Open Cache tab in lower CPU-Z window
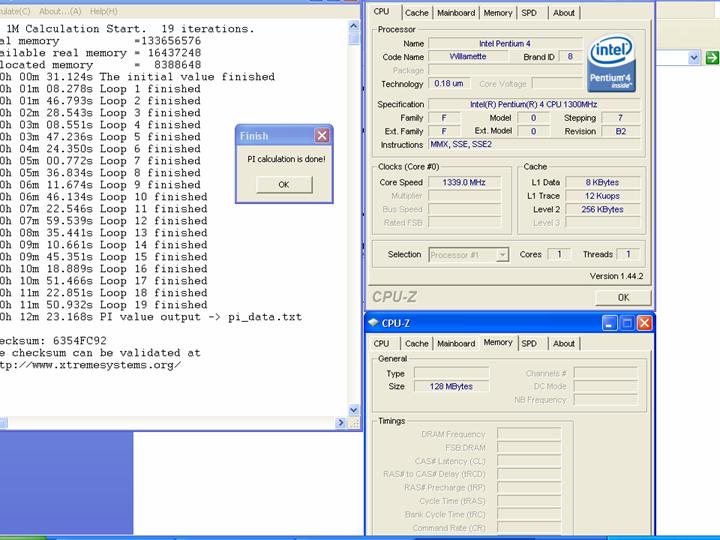The height and width of the screenshot is (540, 720). (x=416, y=343)
